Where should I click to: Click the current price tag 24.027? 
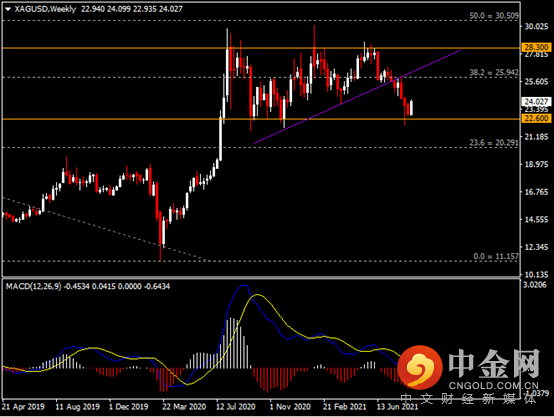pyautogui.click(x=536, y=101)
